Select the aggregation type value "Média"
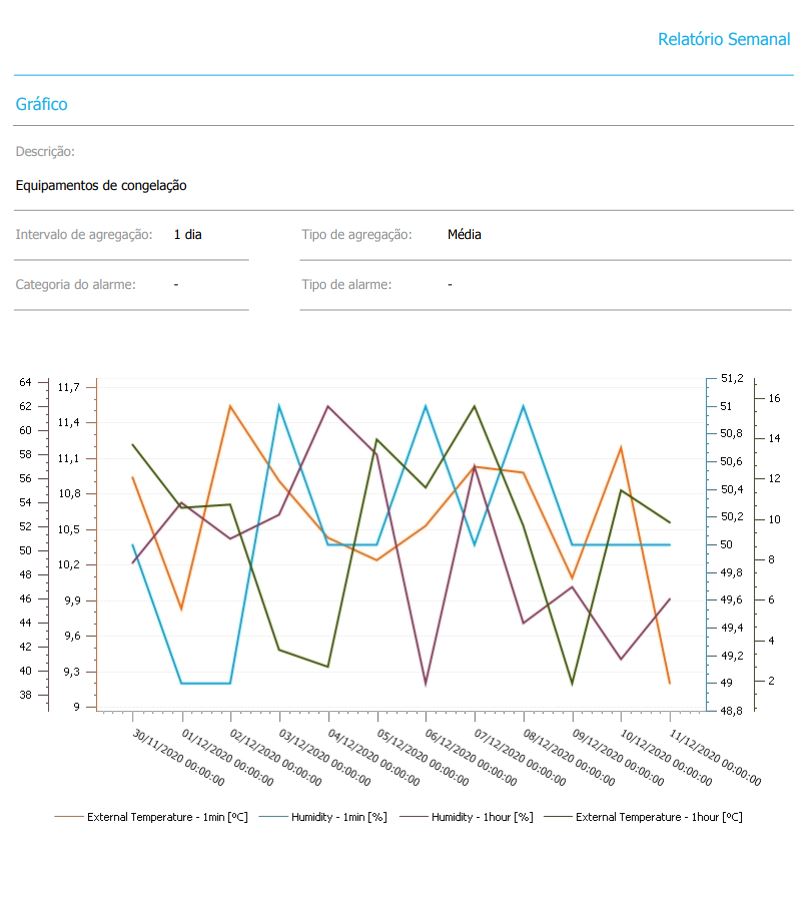Viewport: 809px width, 907px height. 464,234
